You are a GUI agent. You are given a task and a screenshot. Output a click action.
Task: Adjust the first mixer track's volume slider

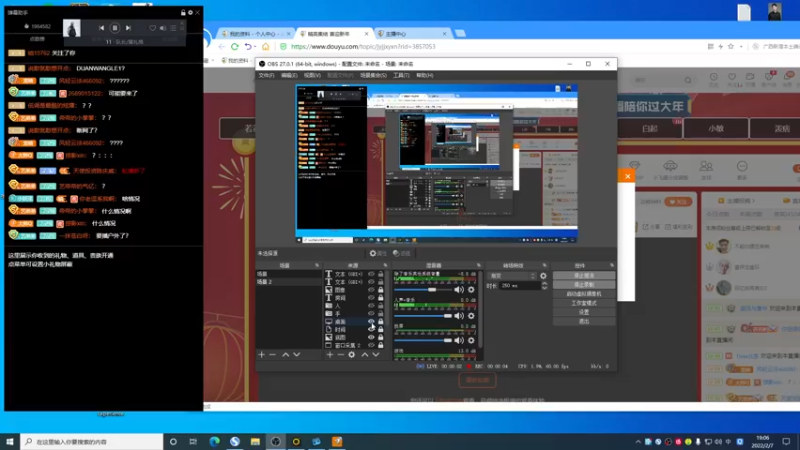tap(423, 290)
